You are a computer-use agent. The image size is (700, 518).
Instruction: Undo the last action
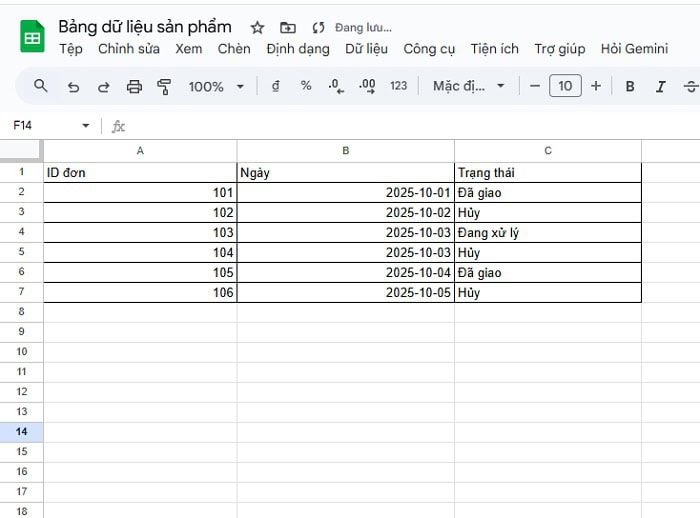point(73,87)
